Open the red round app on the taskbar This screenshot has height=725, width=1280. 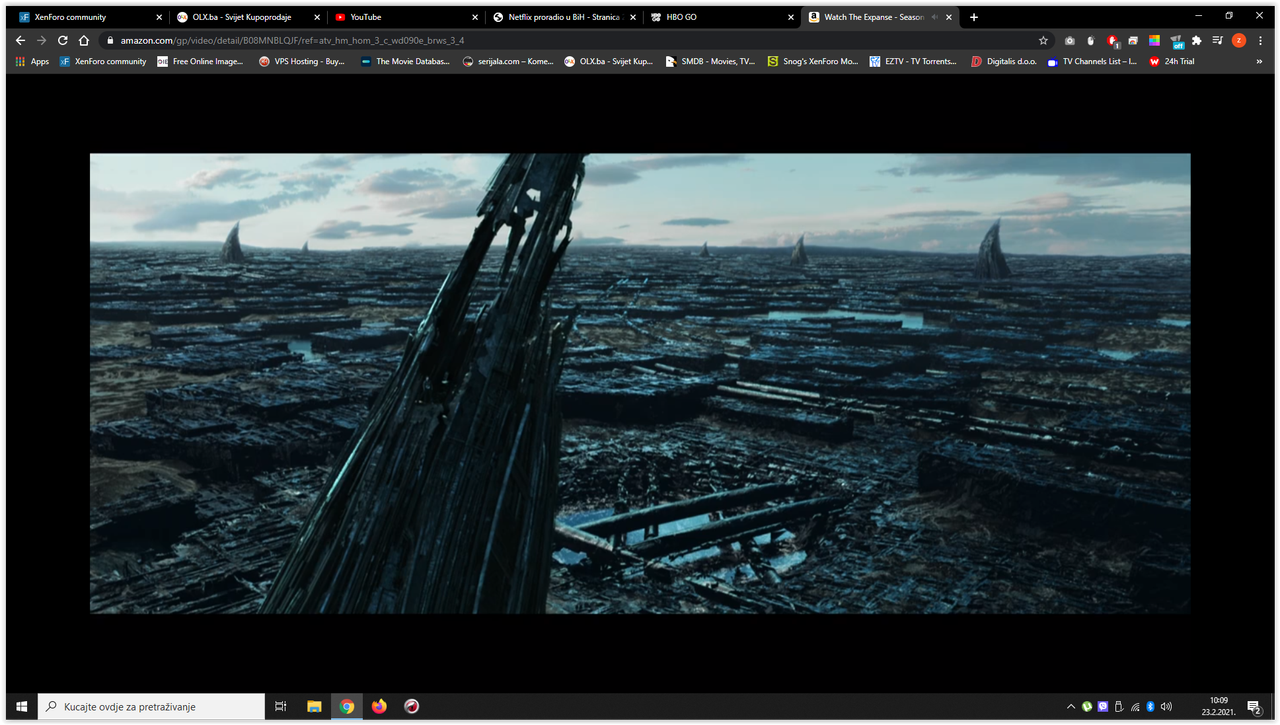coord(411,706)
